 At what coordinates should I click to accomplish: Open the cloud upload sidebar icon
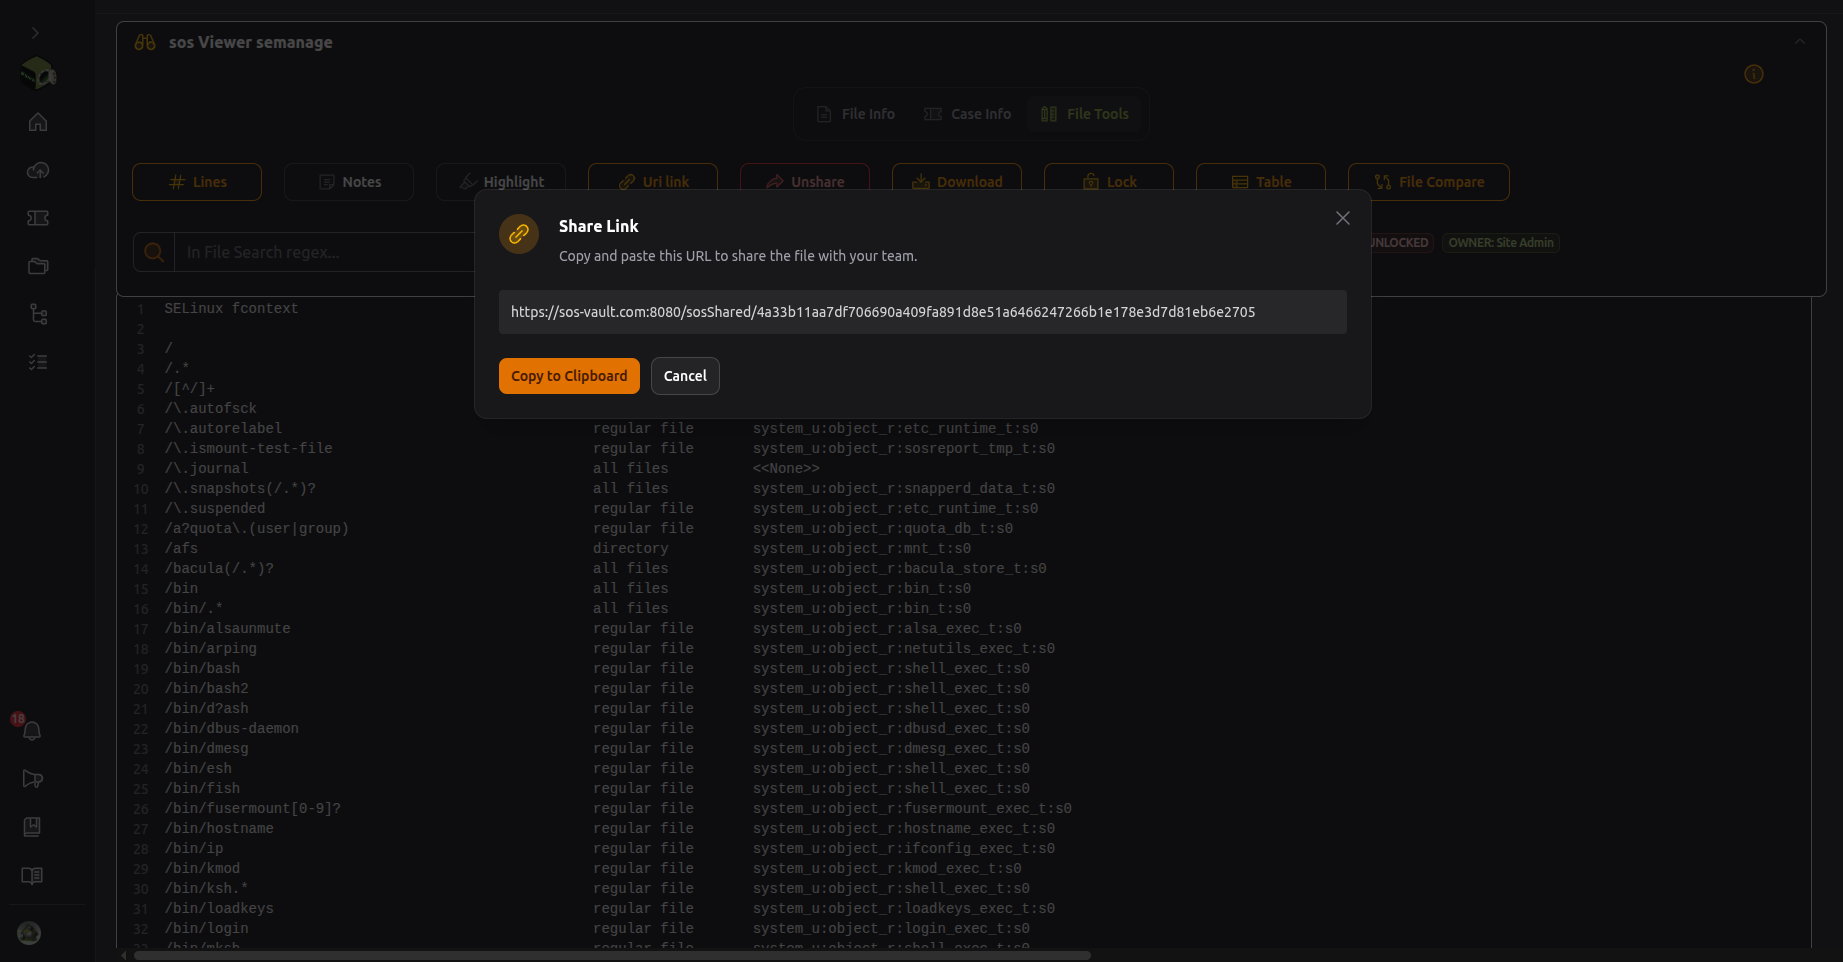(38, 170)
